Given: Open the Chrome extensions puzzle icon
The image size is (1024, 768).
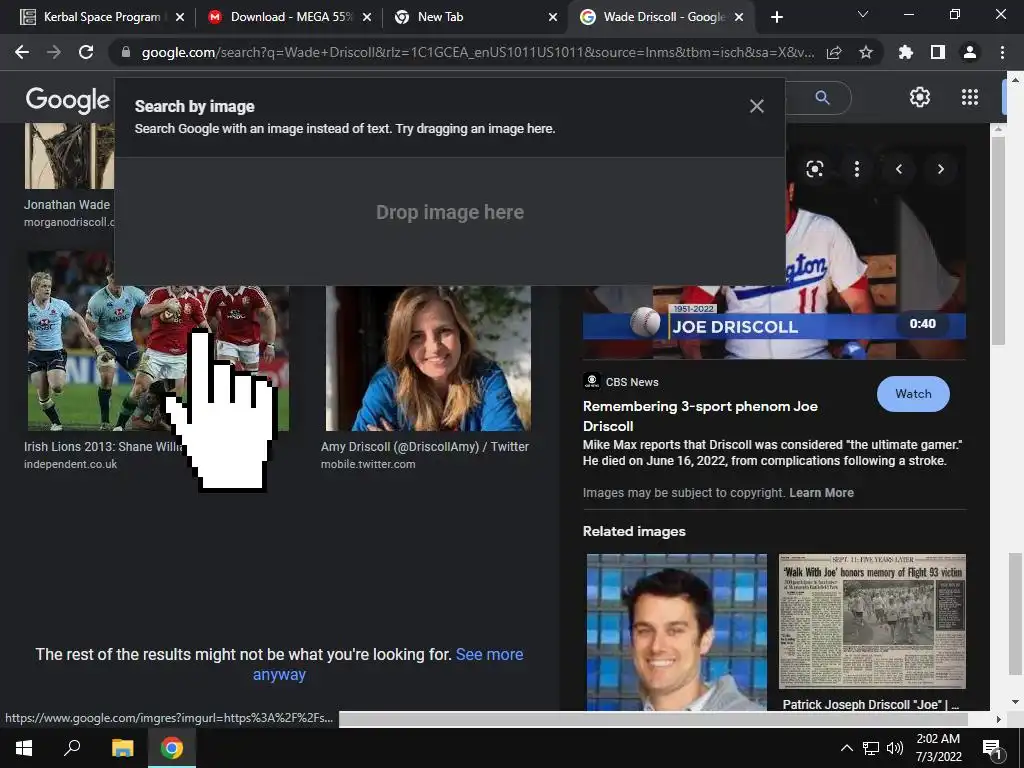Looking at the screenshot, I should click(x=906, y=52).
